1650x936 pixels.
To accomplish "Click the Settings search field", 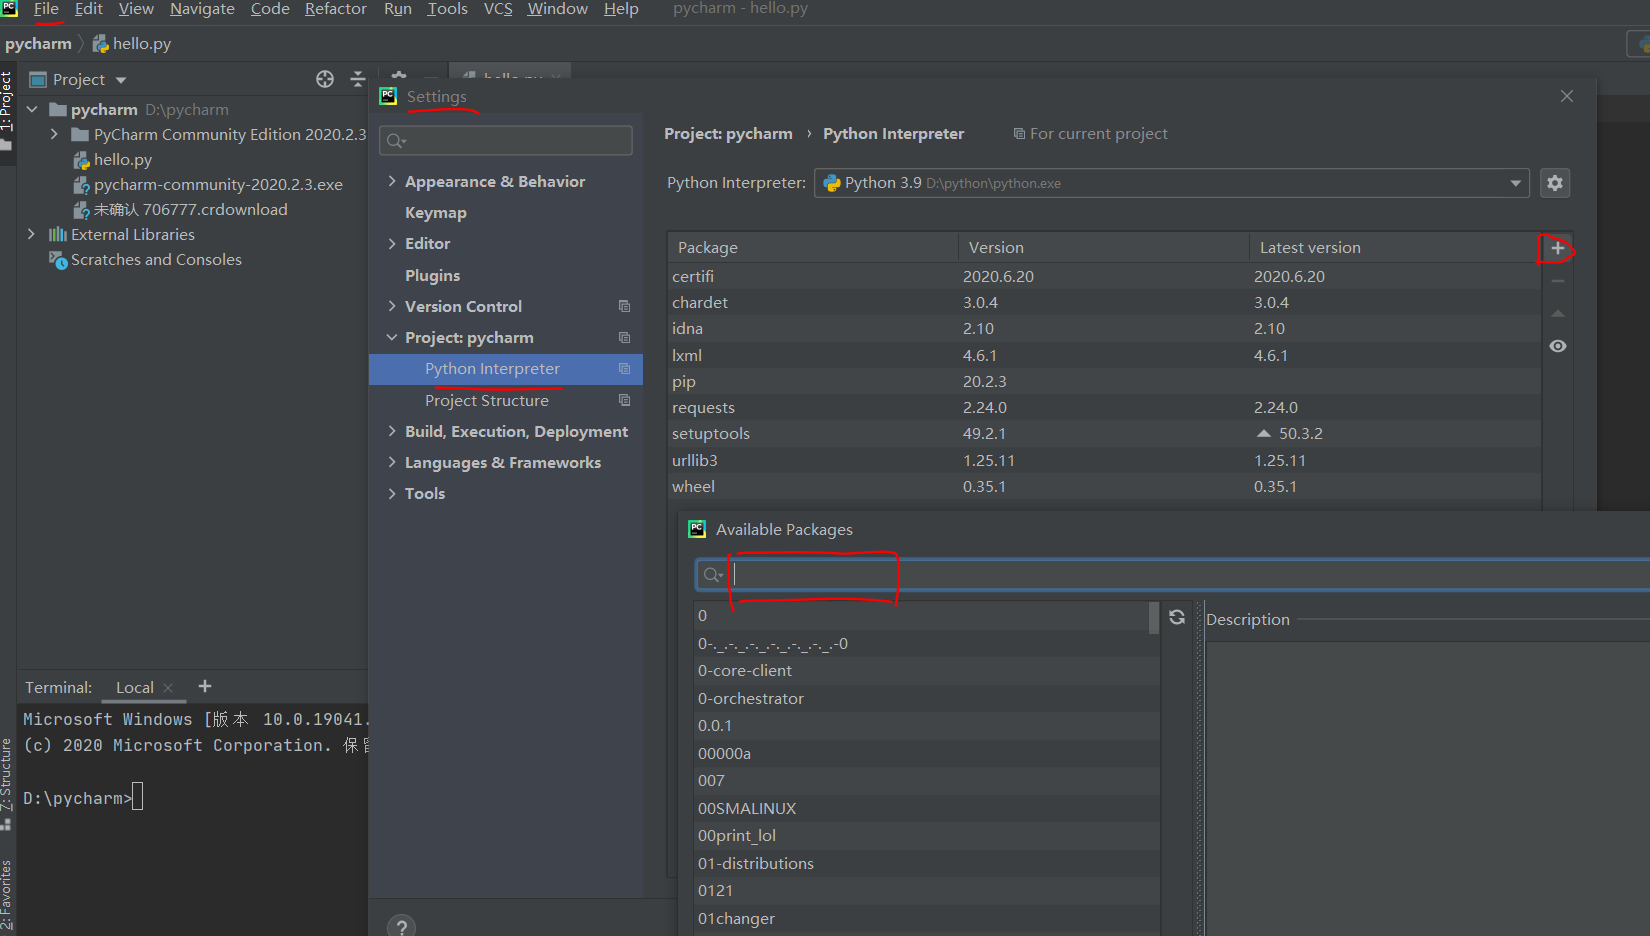I will tap(506, 141).
